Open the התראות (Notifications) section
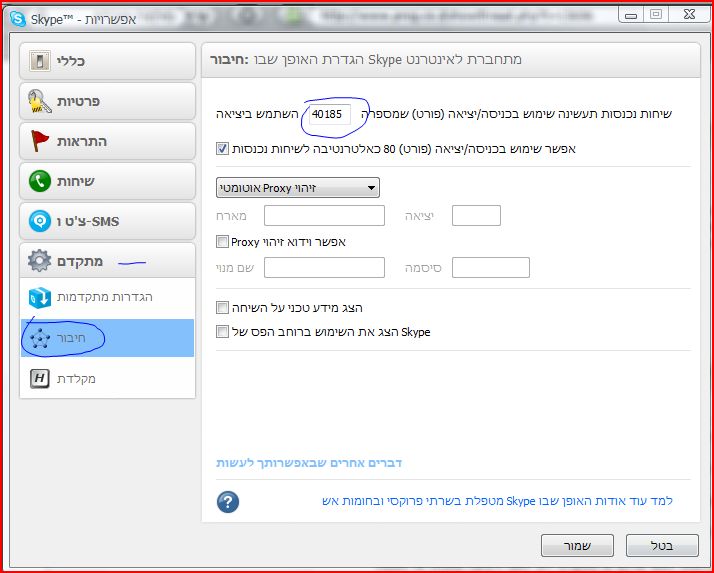This screenshot has height=573, width=714. tap(107, 141)
